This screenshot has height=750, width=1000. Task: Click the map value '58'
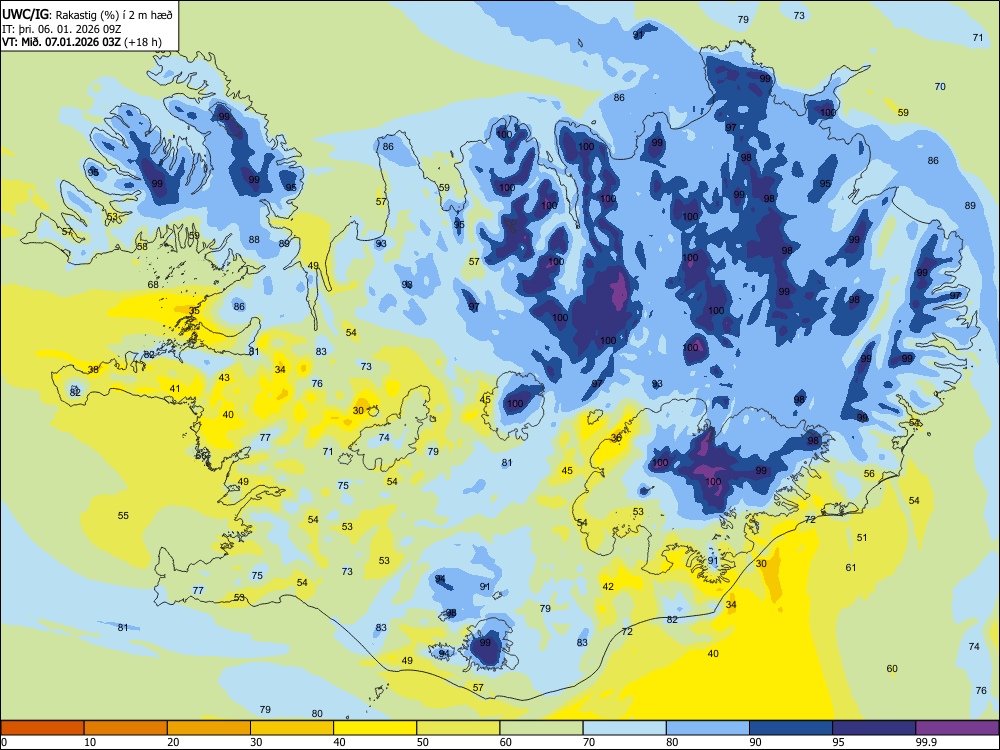tap(142, 246)
